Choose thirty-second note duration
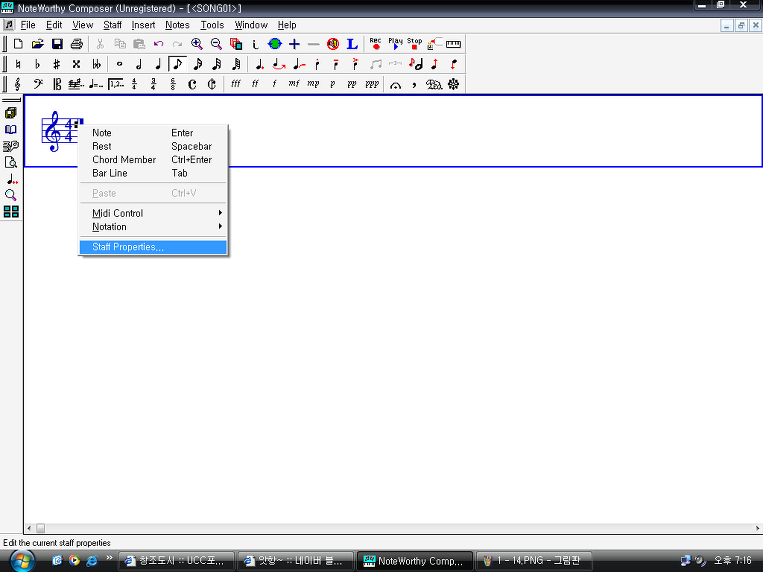 coord(217,64)
